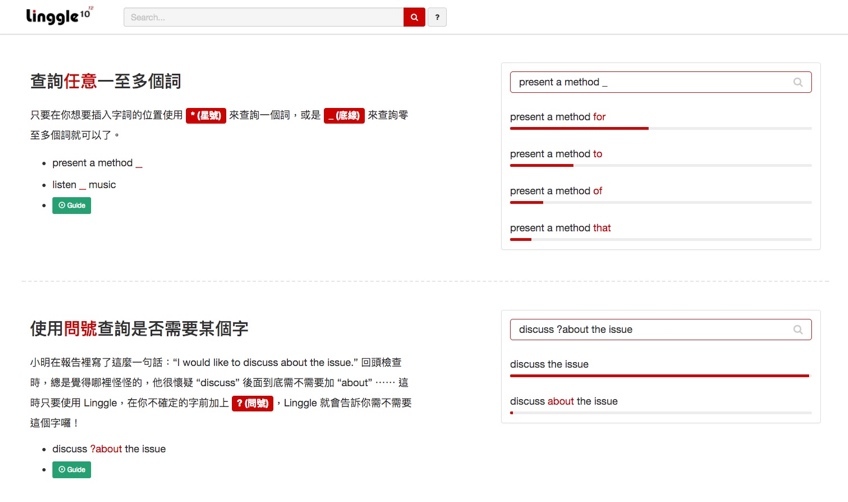Select result 'discuss the issue'

[549, 364]
